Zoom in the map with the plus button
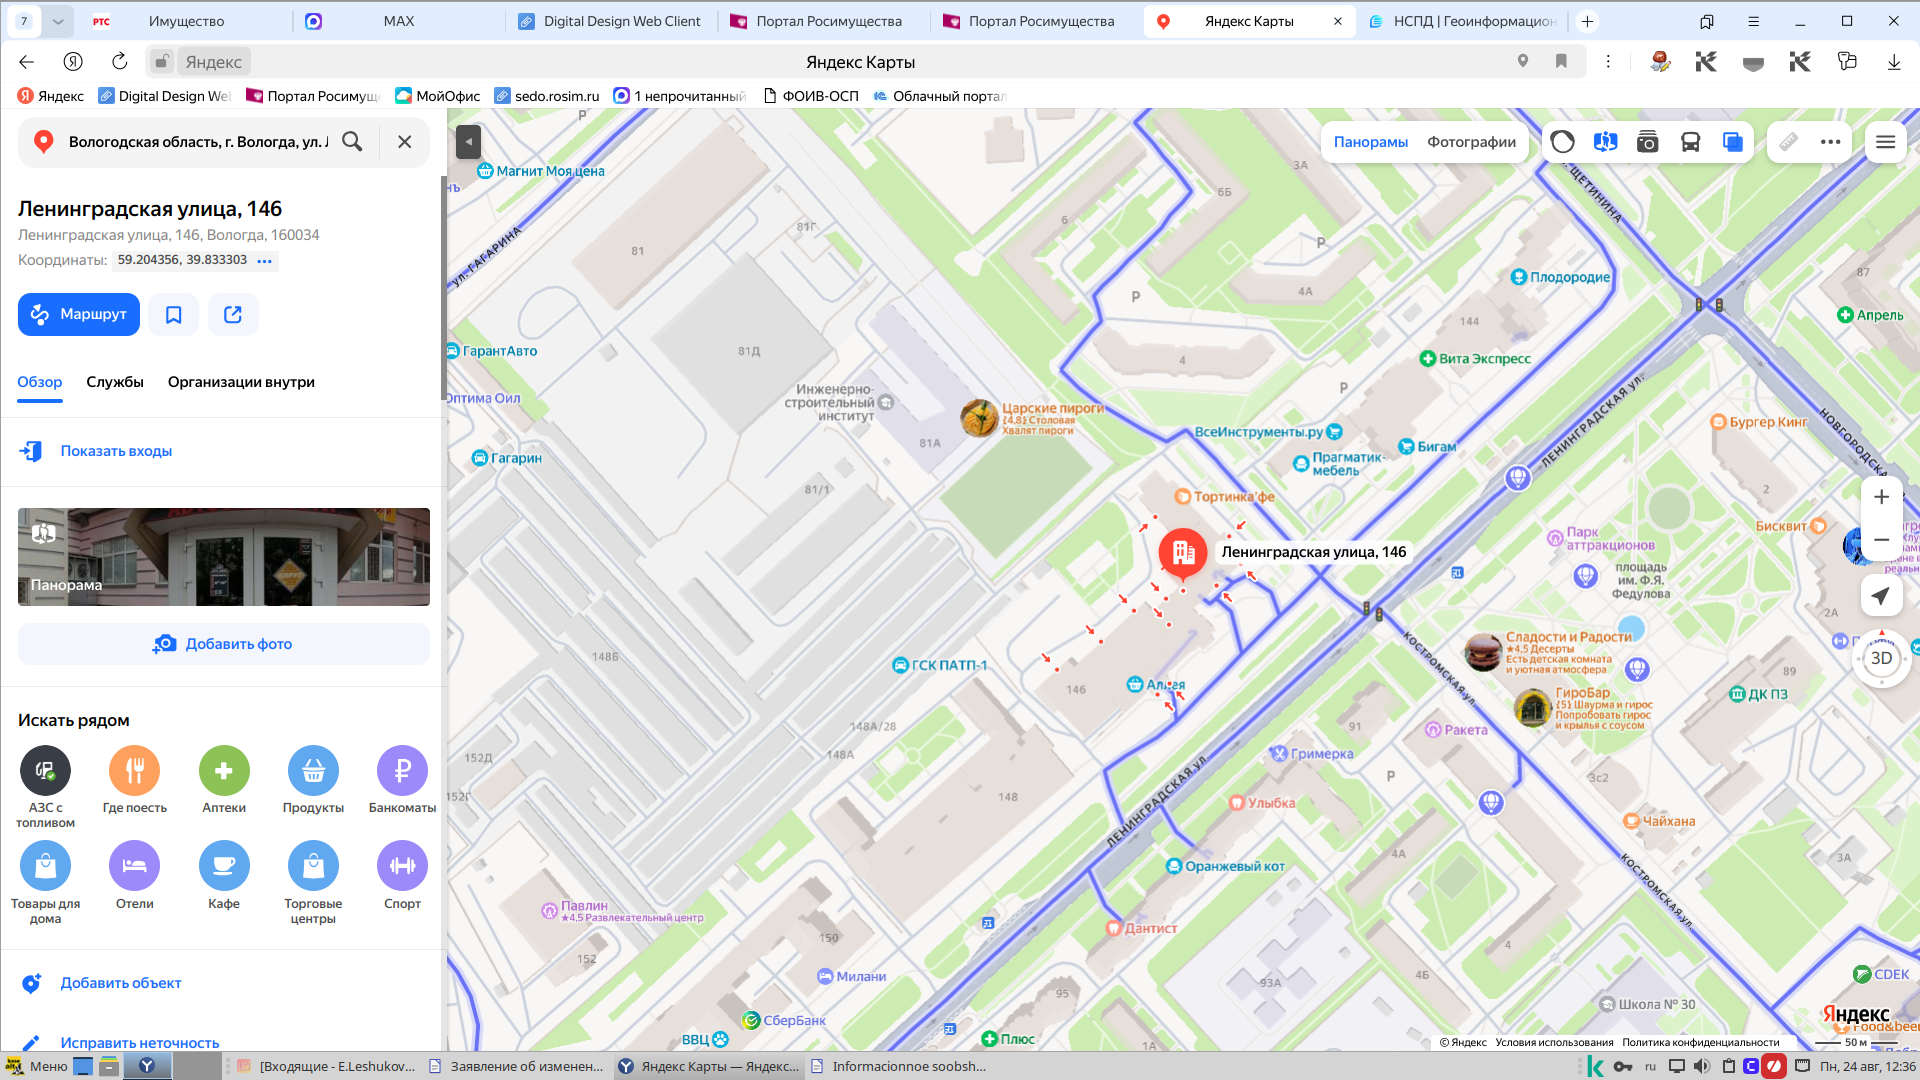The height and width of the screenshot is (1080, 1920). (1881, 497)
